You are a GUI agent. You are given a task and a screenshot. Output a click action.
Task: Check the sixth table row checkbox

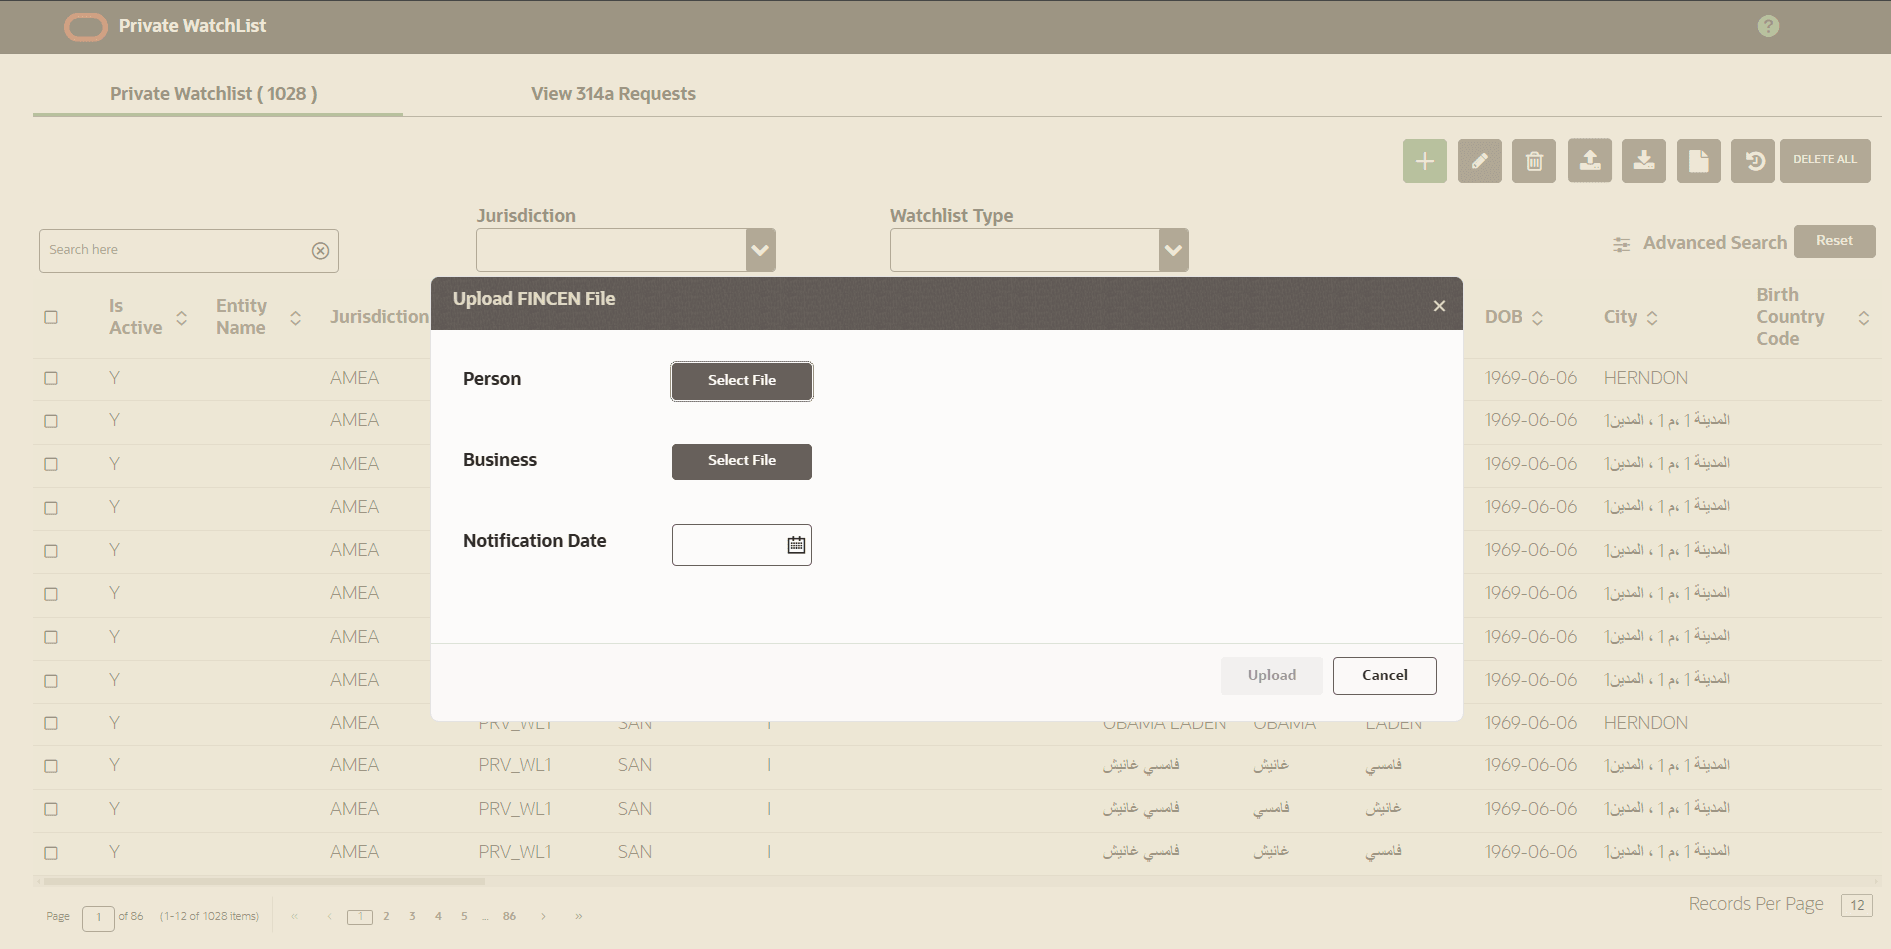51,594
